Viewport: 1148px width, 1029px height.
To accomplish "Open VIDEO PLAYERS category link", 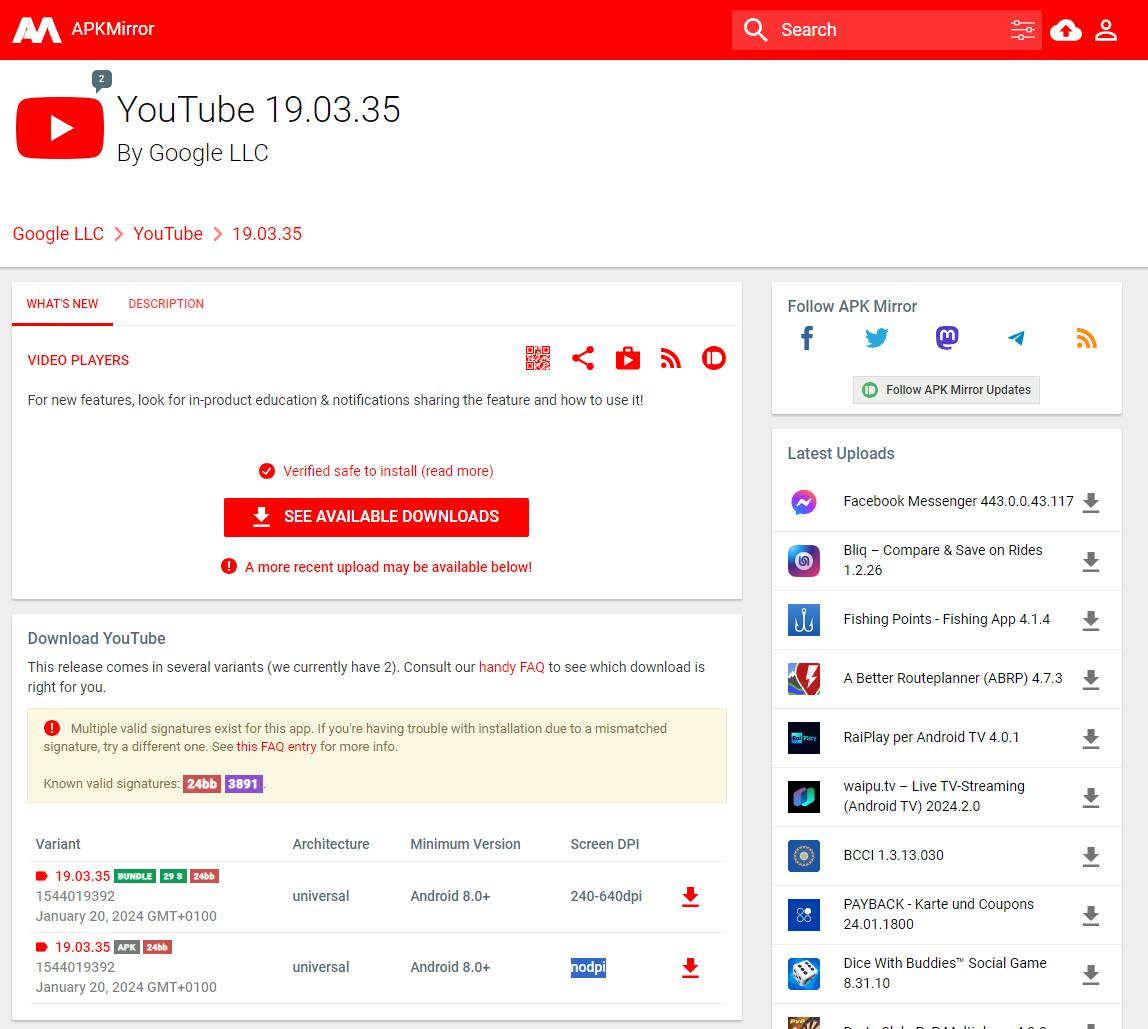I will [x=78, y=360].
